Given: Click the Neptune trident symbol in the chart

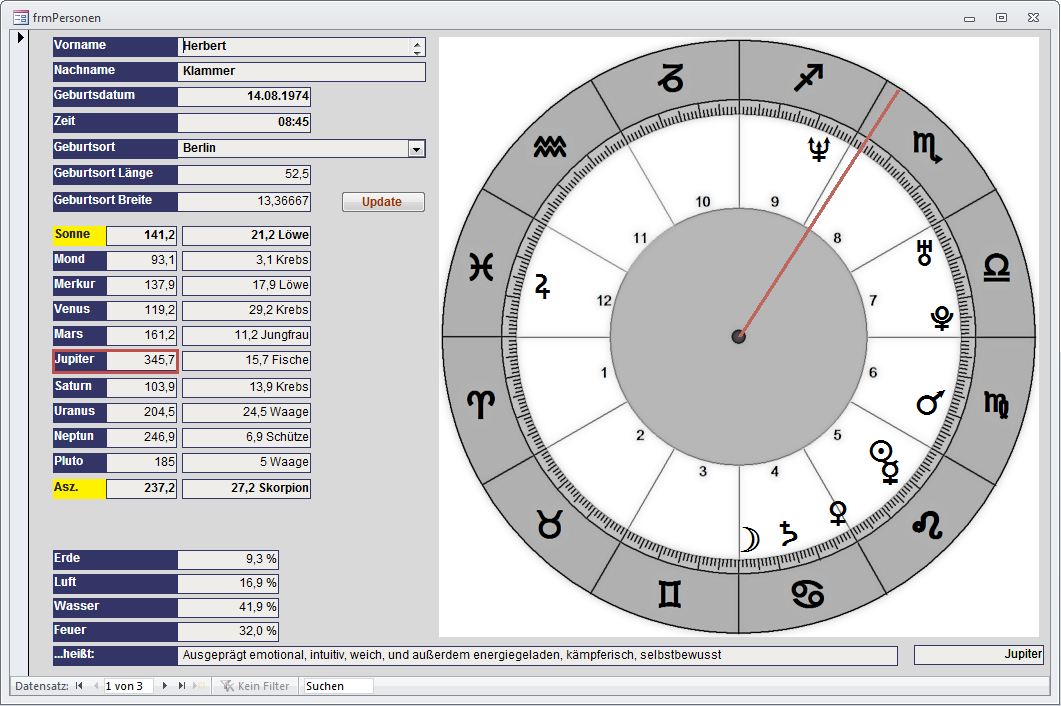Looking at the screenshot, I should pyautogui.click(x=819, y=149).
